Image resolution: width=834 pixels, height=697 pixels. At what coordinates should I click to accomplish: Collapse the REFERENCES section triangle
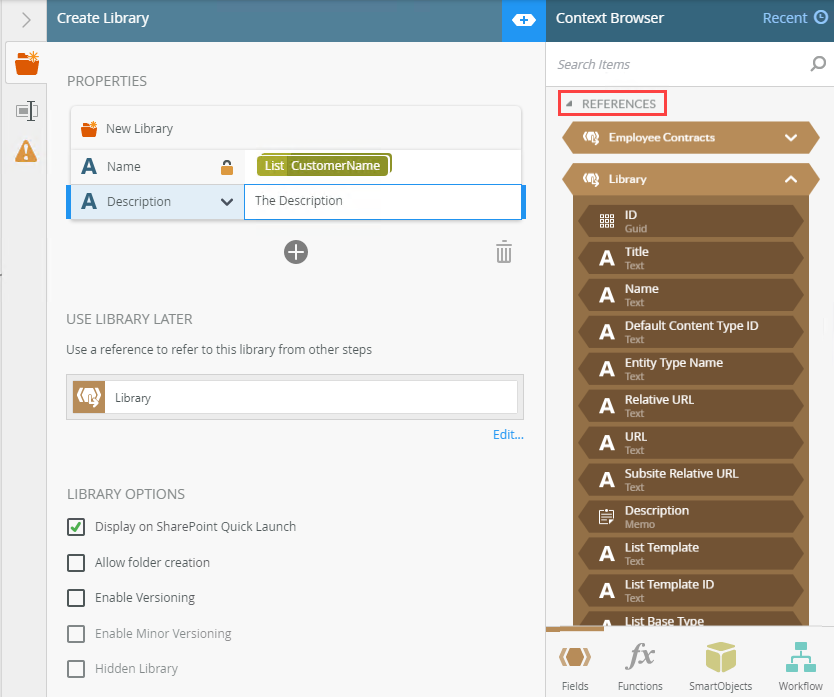tap(569, 104)
